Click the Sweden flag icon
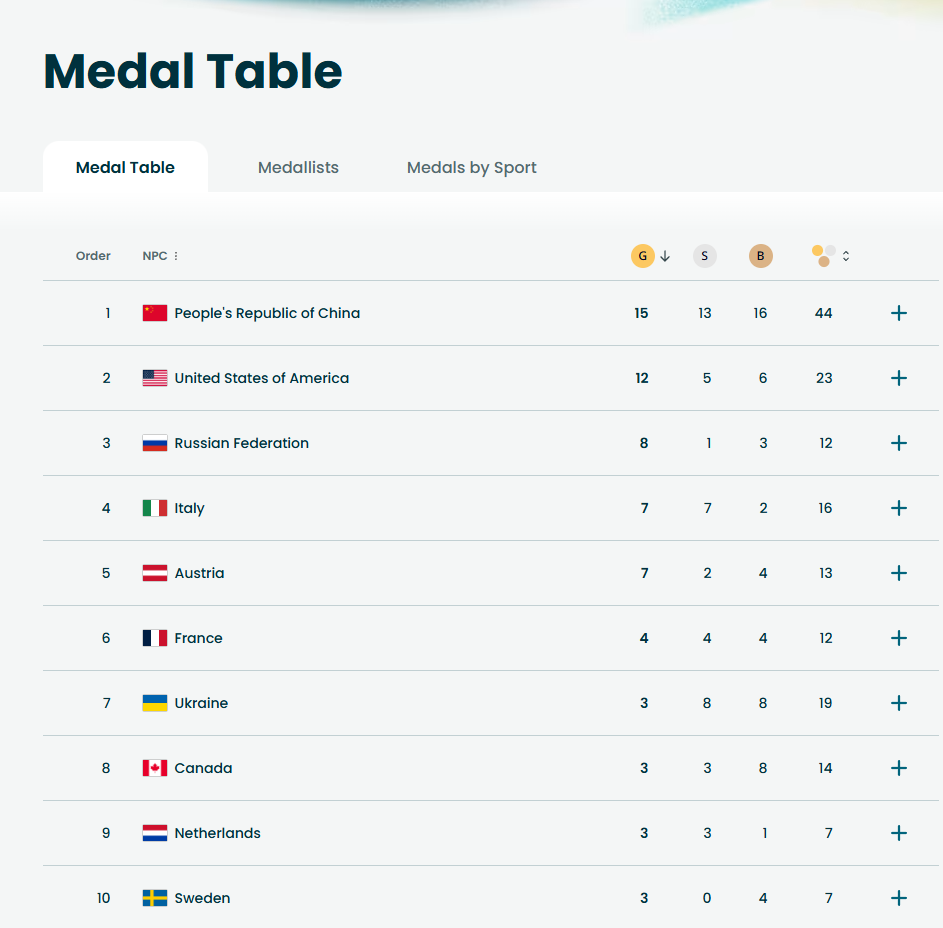Screen dimensions: 943x928 coord(153,897)
